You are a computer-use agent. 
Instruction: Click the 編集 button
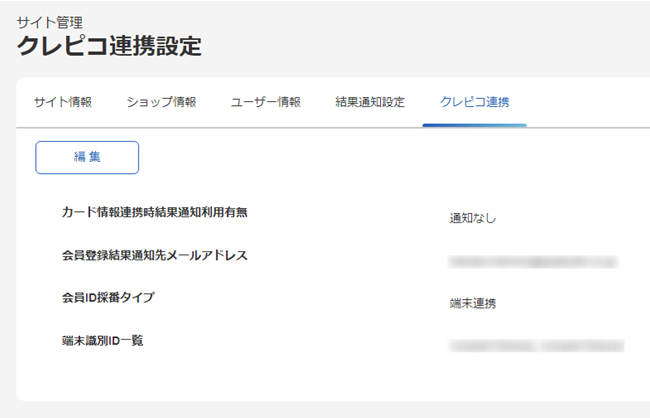(x=87, y=158)
